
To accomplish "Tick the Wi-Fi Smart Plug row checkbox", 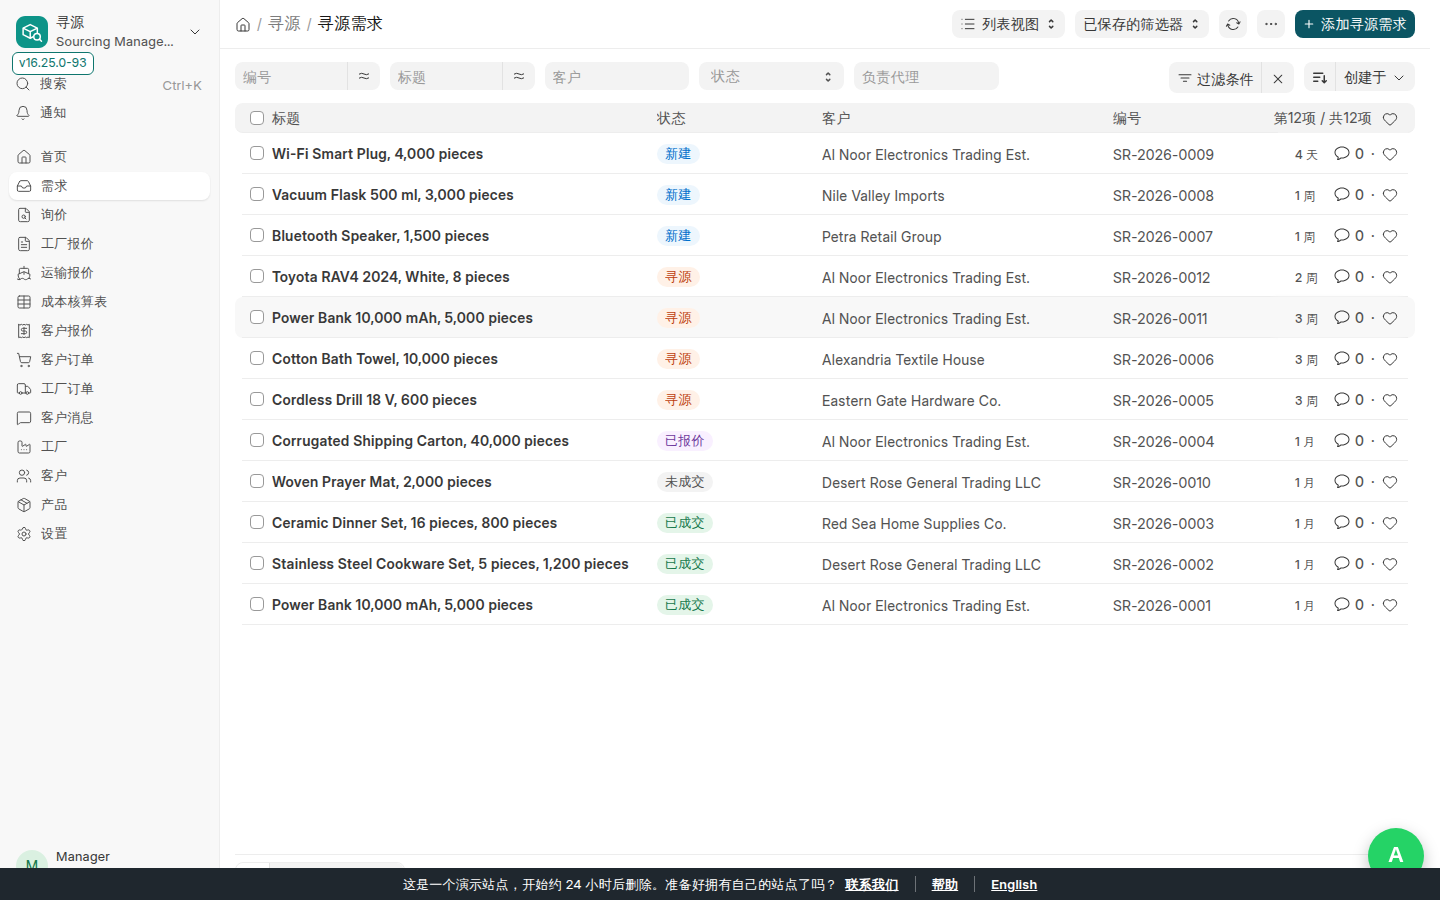I will [x=257, y=153].
